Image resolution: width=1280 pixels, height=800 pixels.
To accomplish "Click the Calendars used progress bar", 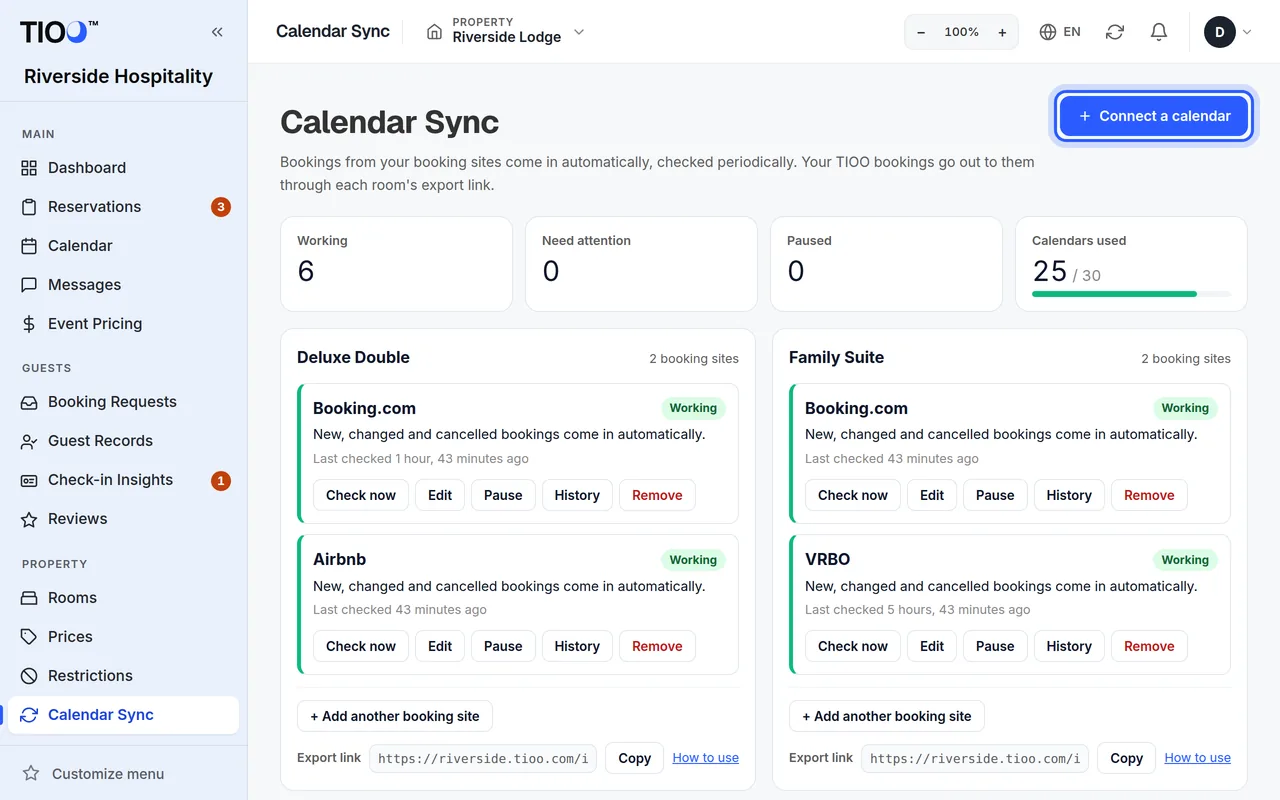I will (x=1131, y=294).
